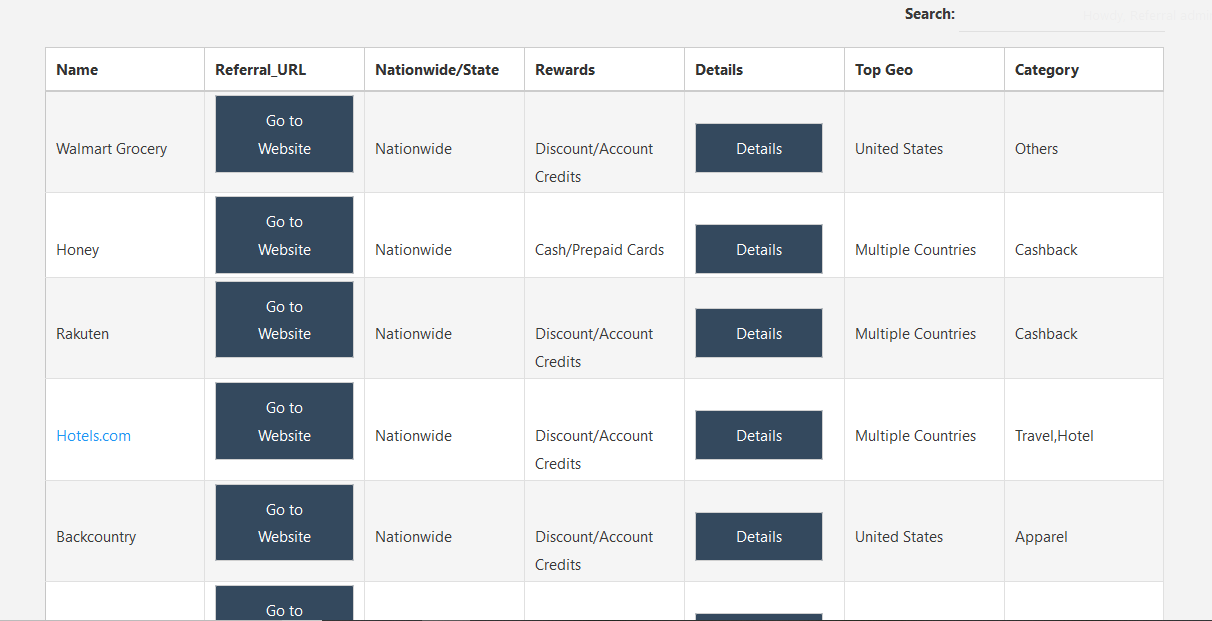
Task: Click United States in Walmart Grocery row
Action: [899, 149]
